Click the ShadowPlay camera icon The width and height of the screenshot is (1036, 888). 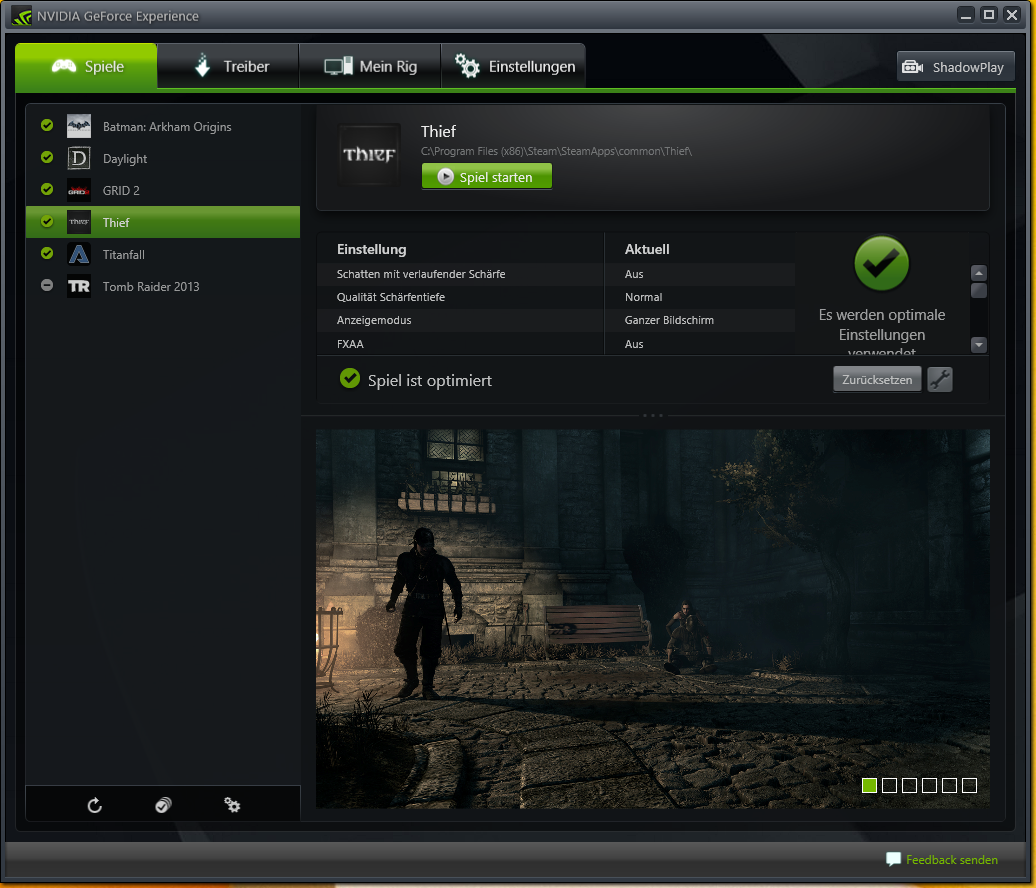(x=912, y=67)
